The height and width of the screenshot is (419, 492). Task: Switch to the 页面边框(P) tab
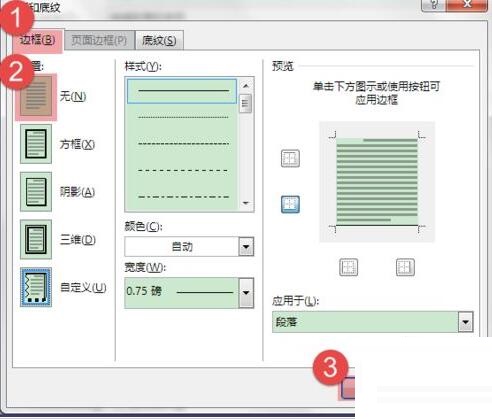(x=99, y=41)
